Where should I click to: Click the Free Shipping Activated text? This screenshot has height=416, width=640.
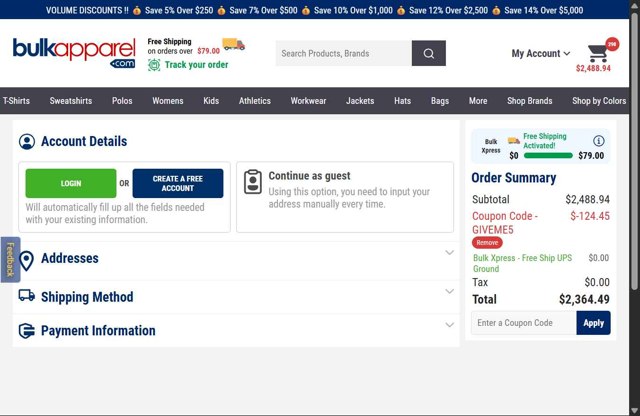544,141
